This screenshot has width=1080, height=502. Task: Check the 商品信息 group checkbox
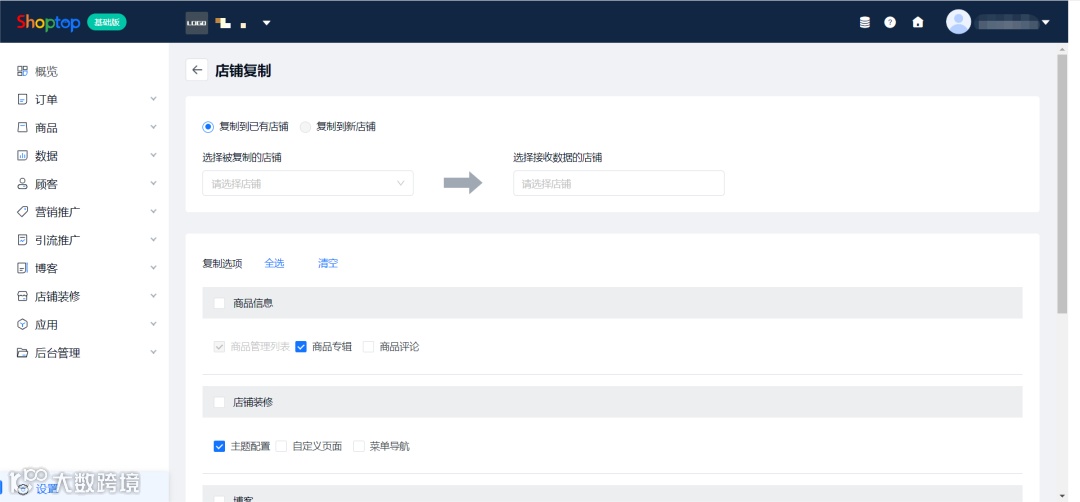[x=220, y=303]
